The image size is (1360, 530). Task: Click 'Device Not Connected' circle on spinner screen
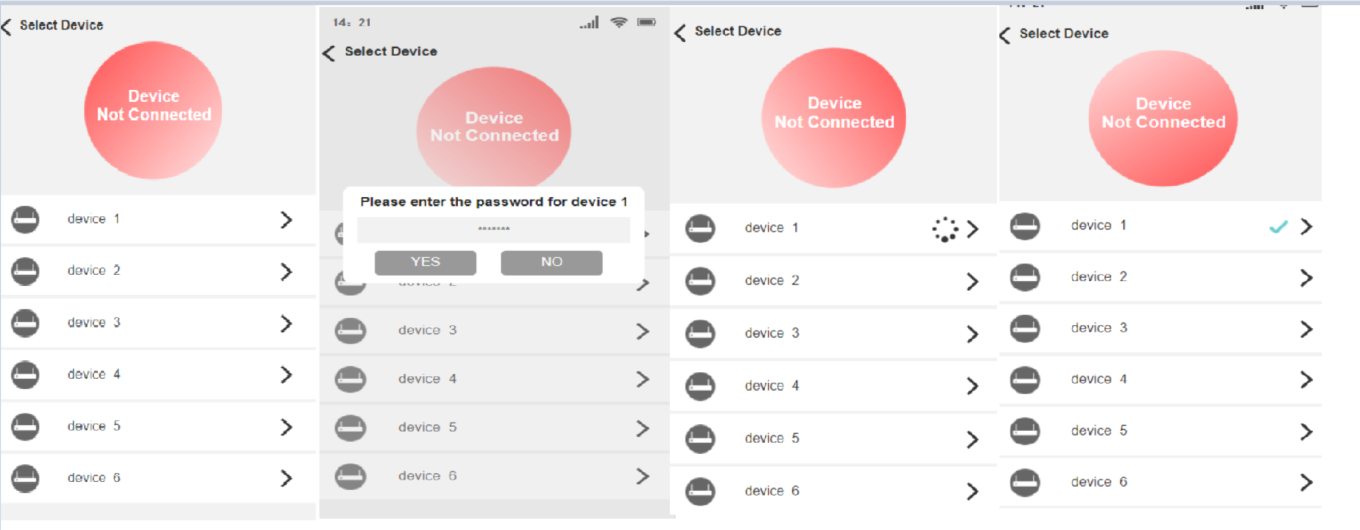(834, 117)
